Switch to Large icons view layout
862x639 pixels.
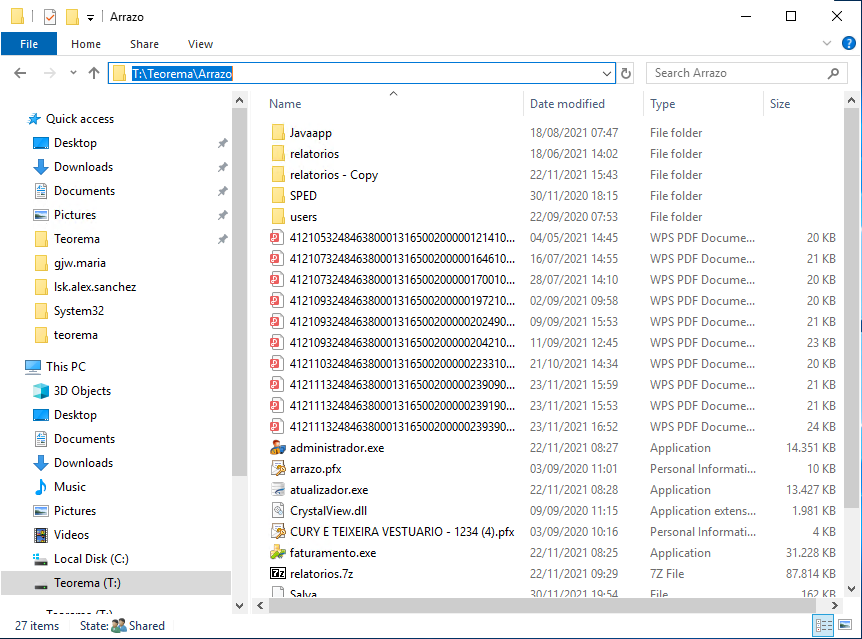coord(845,625)
